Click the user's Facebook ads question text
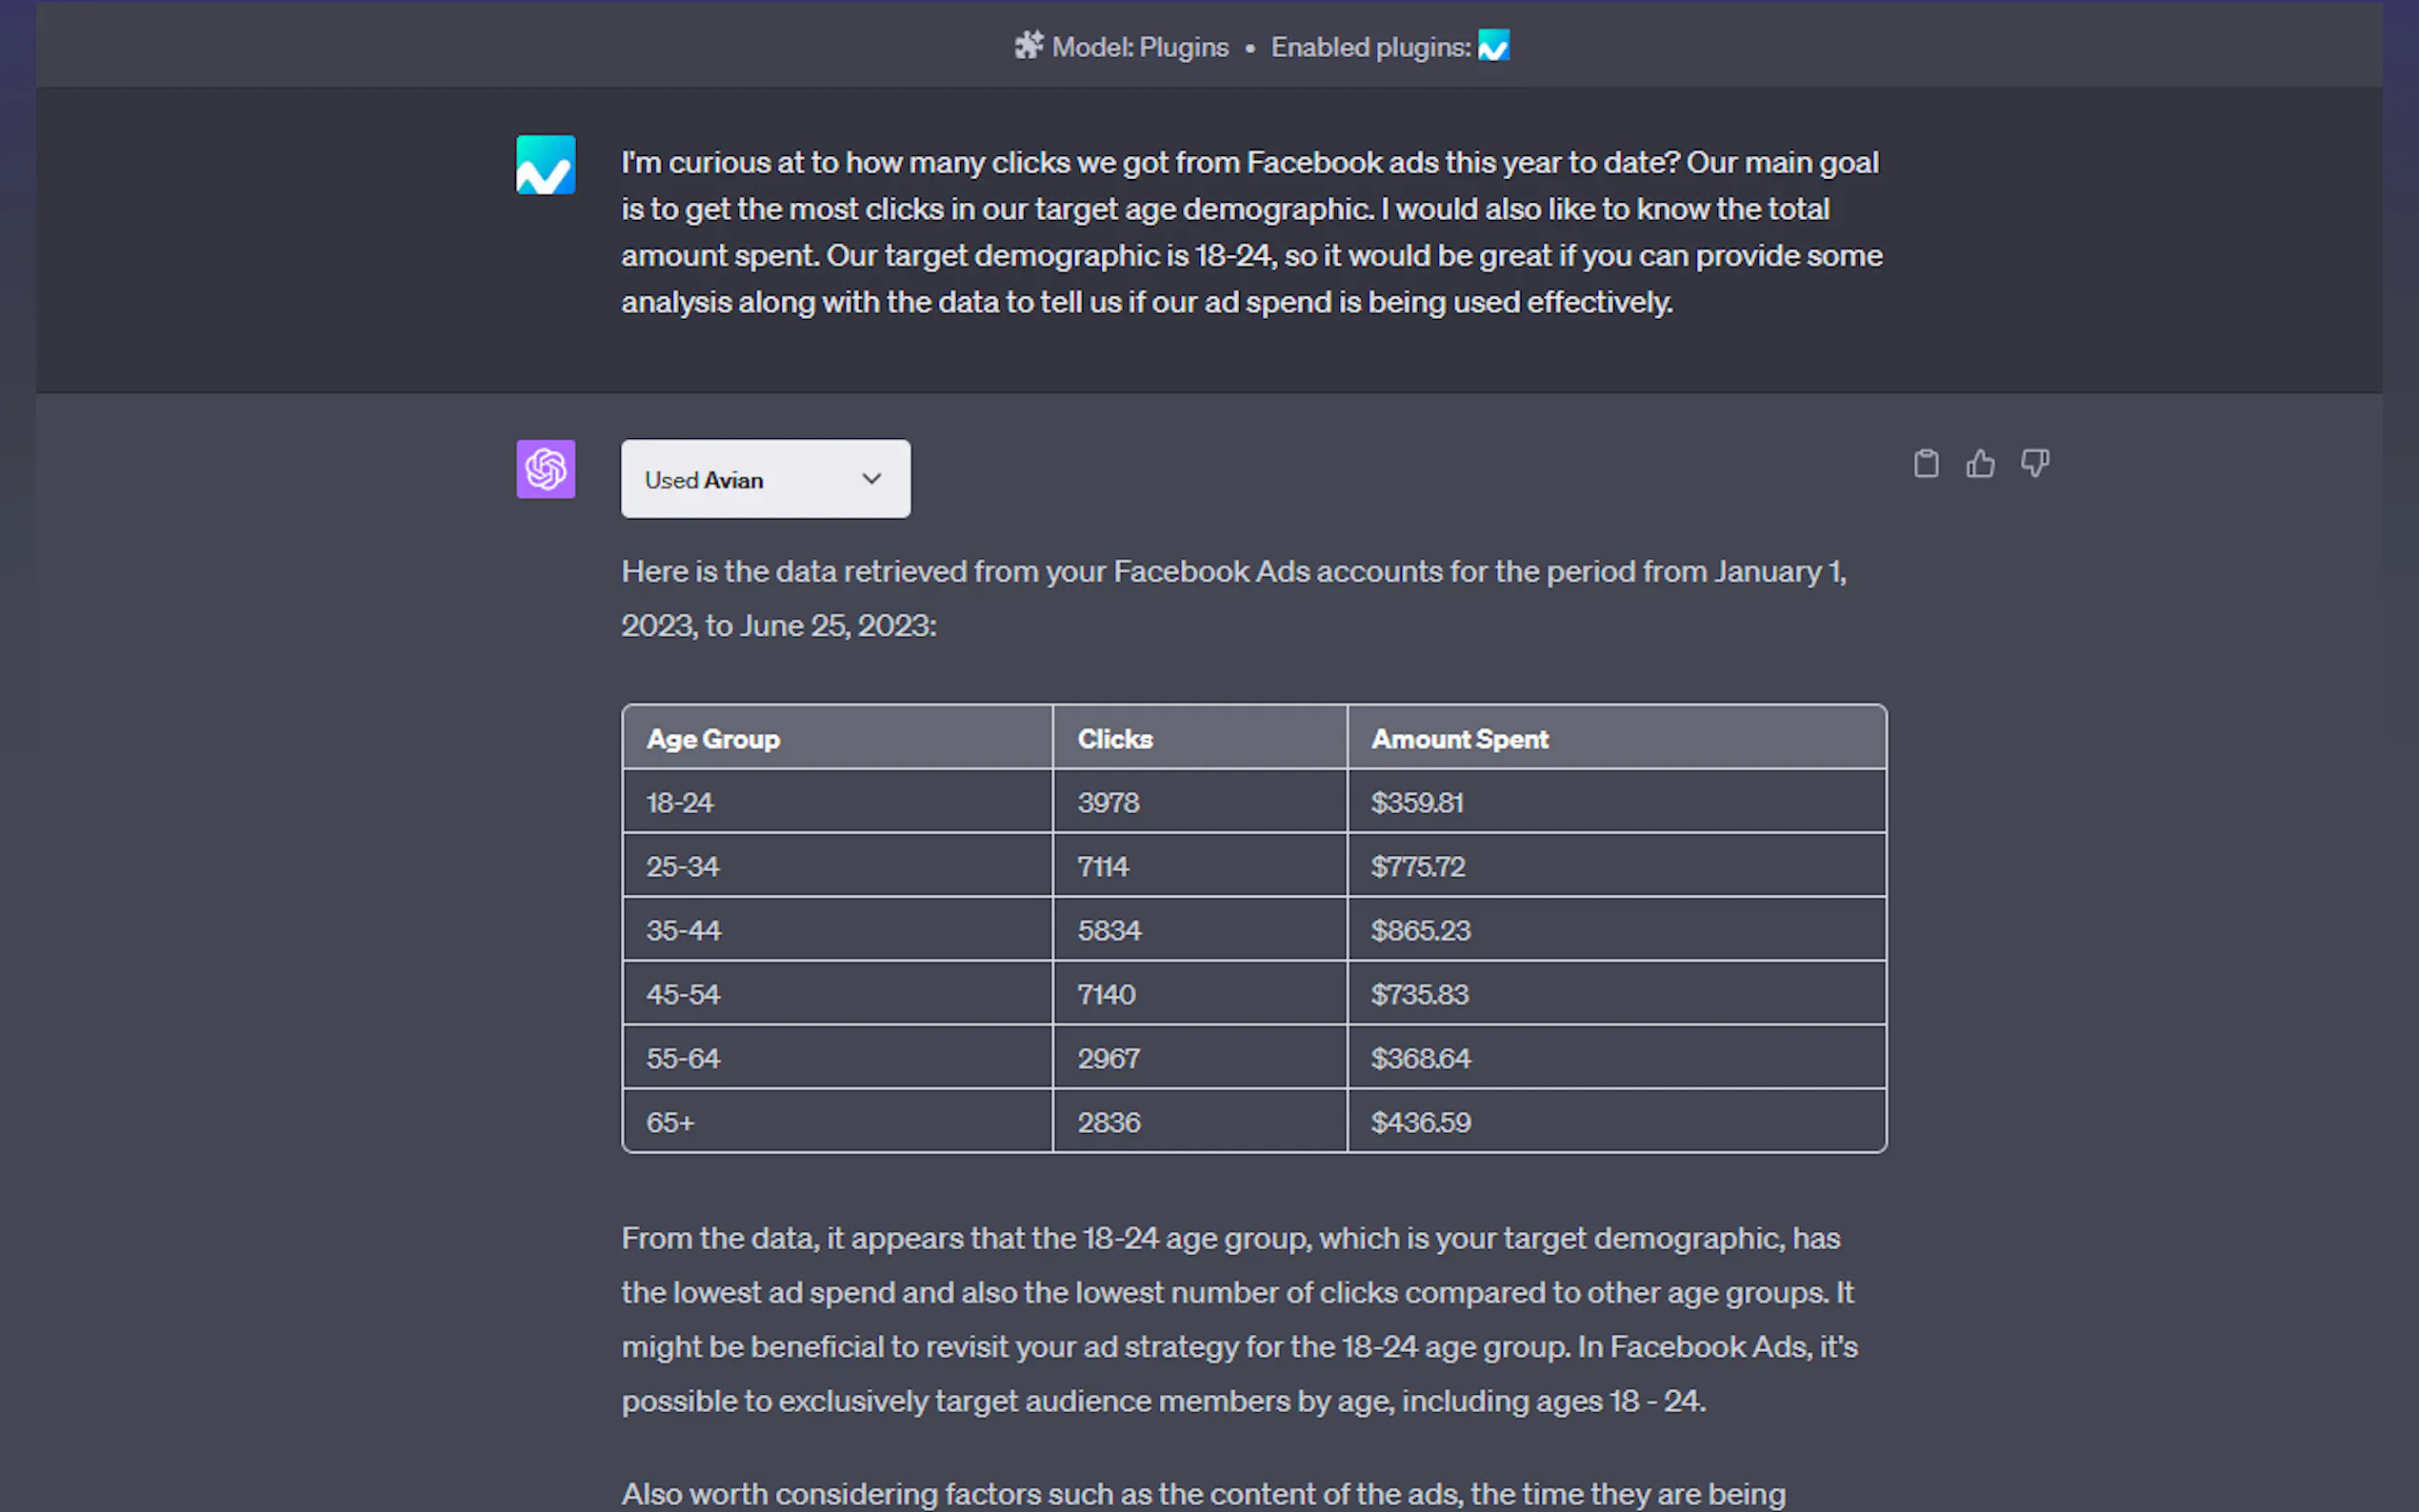This screenshot has width=2419, height=1512. [1250, 232]
